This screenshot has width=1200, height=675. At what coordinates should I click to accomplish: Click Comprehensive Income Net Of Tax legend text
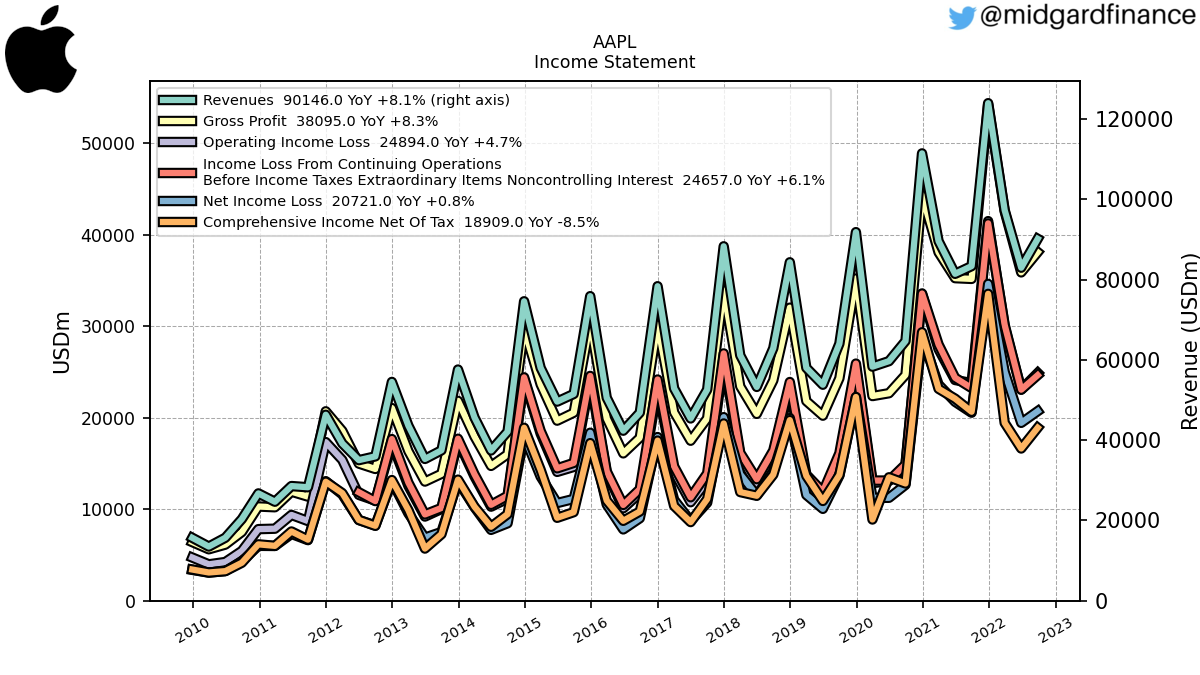pos(401,222)
